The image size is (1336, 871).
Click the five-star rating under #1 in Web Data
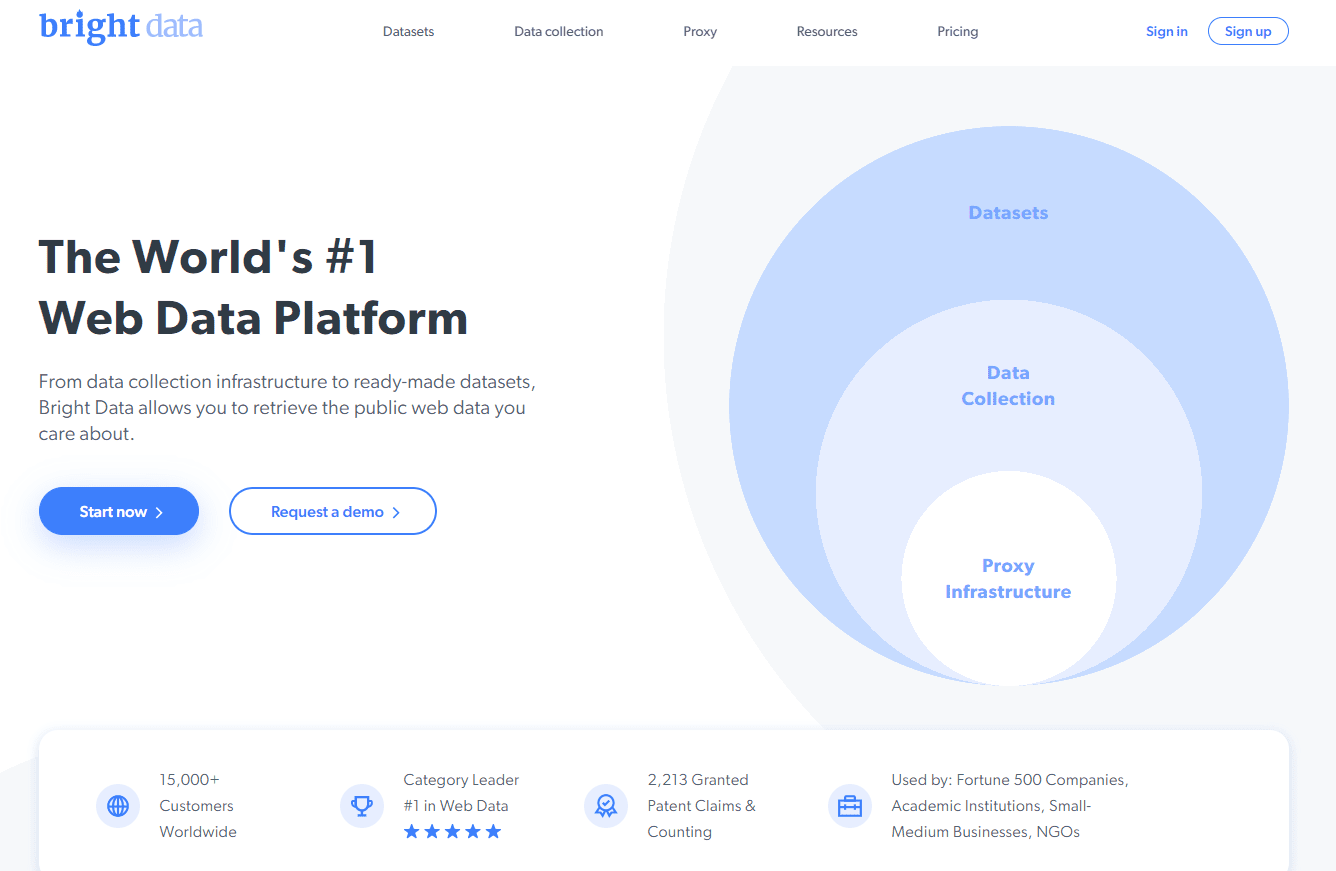[x=452, y=832]
